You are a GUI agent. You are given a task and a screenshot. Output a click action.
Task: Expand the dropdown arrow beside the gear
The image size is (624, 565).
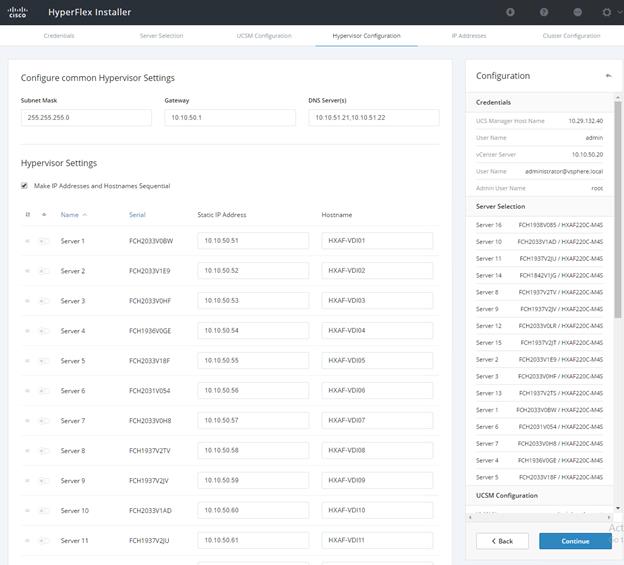pyautogui.click(x=620, y=12)
